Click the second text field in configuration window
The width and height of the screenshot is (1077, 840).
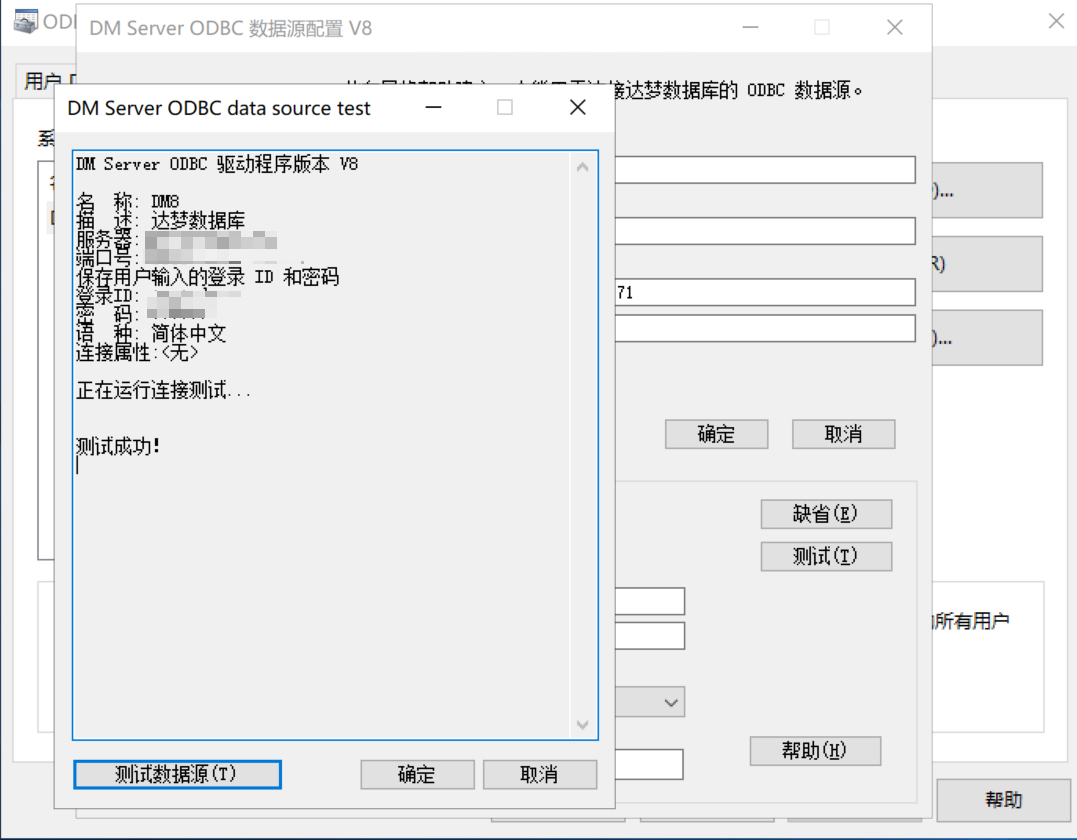(x=765, y=231)
